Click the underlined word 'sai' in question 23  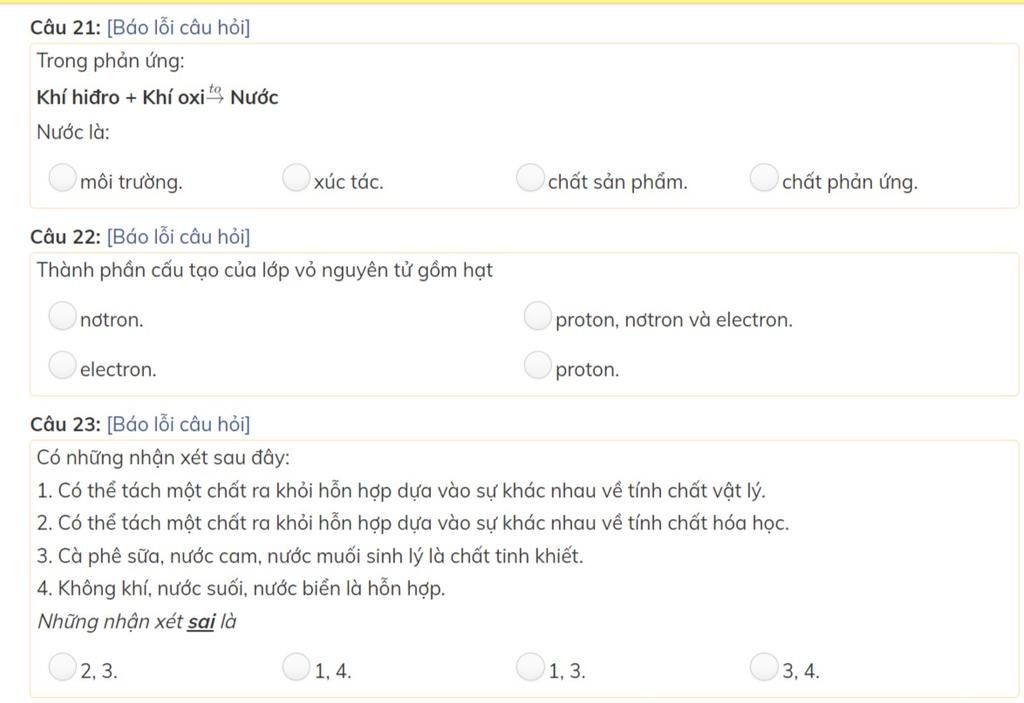tap(201, 622)
